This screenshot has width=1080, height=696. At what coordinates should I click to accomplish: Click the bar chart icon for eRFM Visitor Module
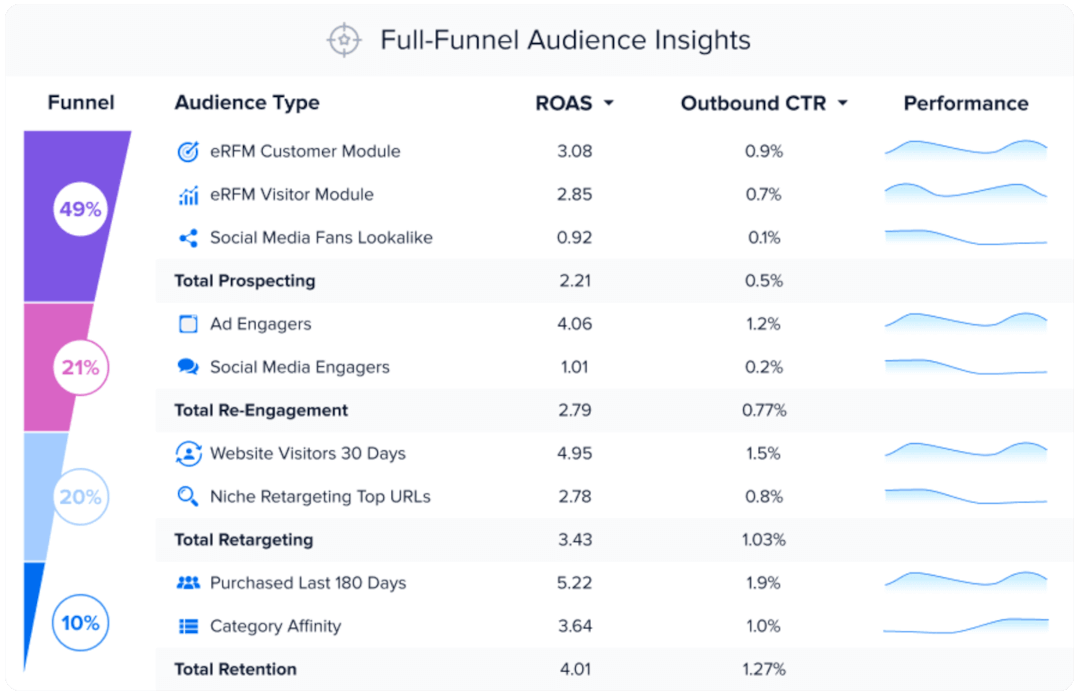[188, 194]
